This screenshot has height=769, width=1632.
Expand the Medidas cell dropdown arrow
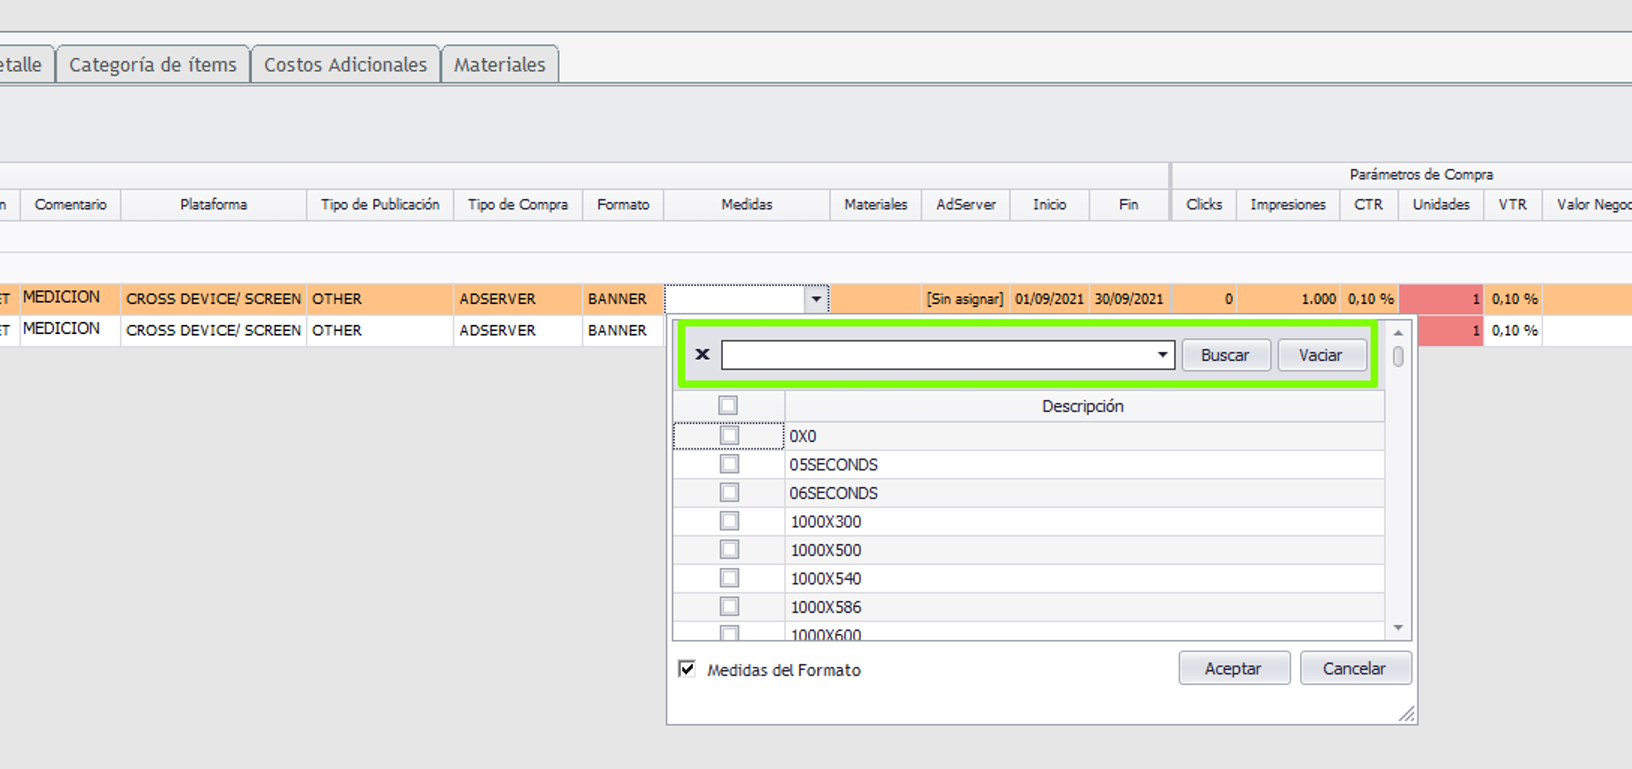(x=816, y=299)
